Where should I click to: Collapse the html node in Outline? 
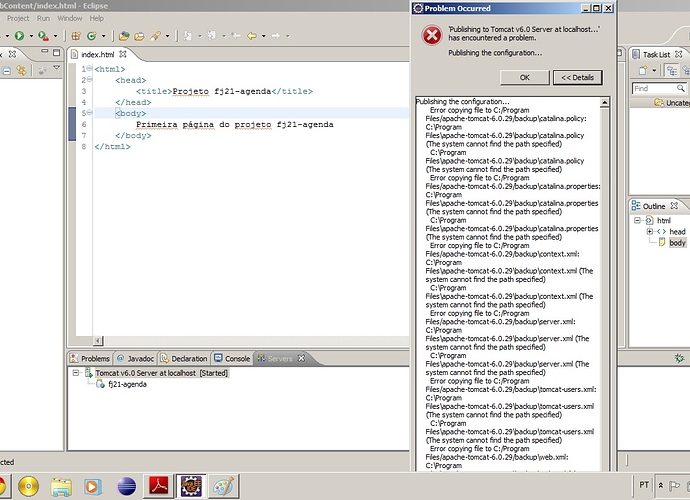(637, 220)
